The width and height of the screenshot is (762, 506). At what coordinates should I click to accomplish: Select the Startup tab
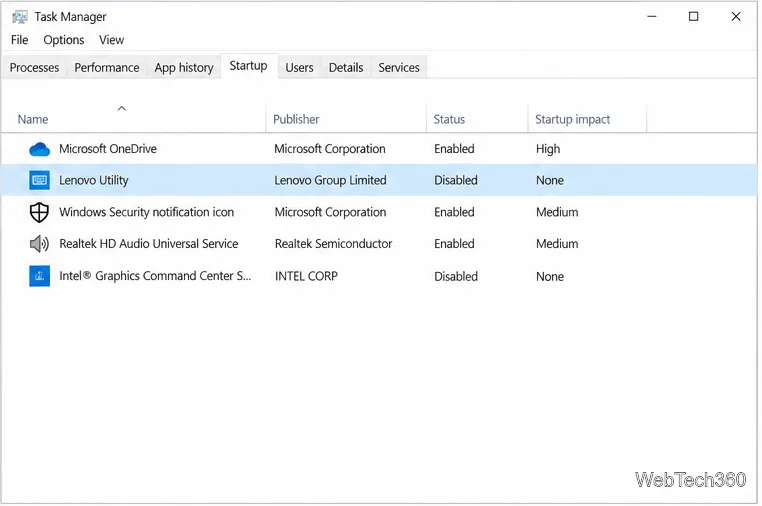249,66
